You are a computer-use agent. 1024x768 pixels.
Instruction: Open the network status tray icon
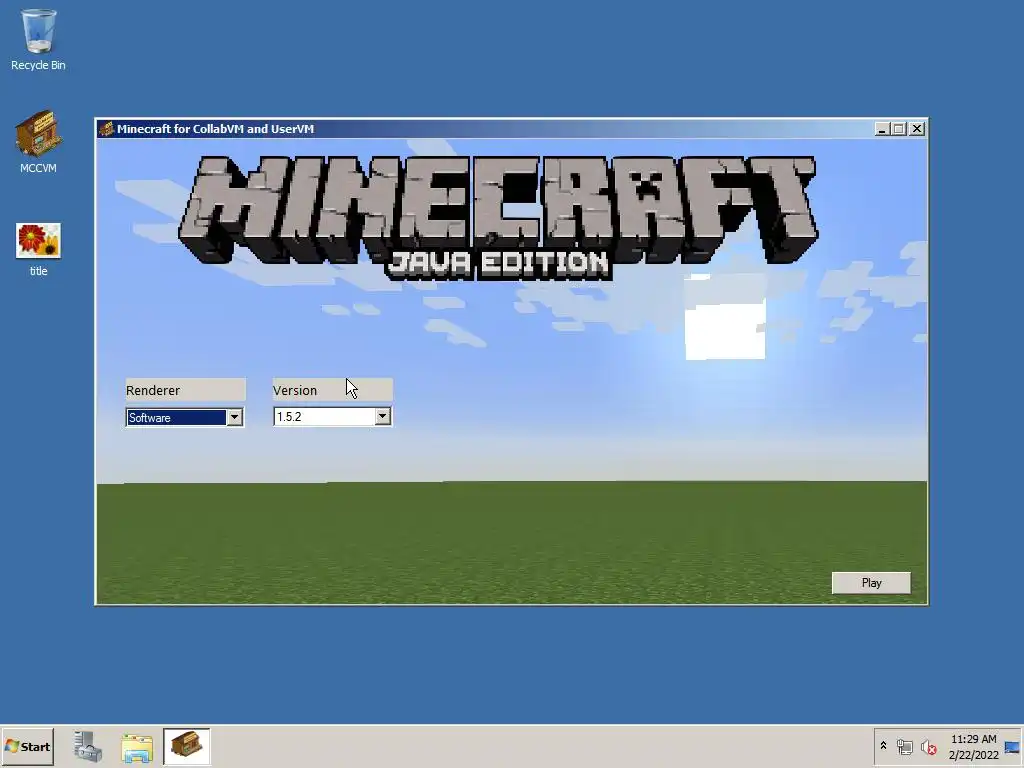(904, 746)
